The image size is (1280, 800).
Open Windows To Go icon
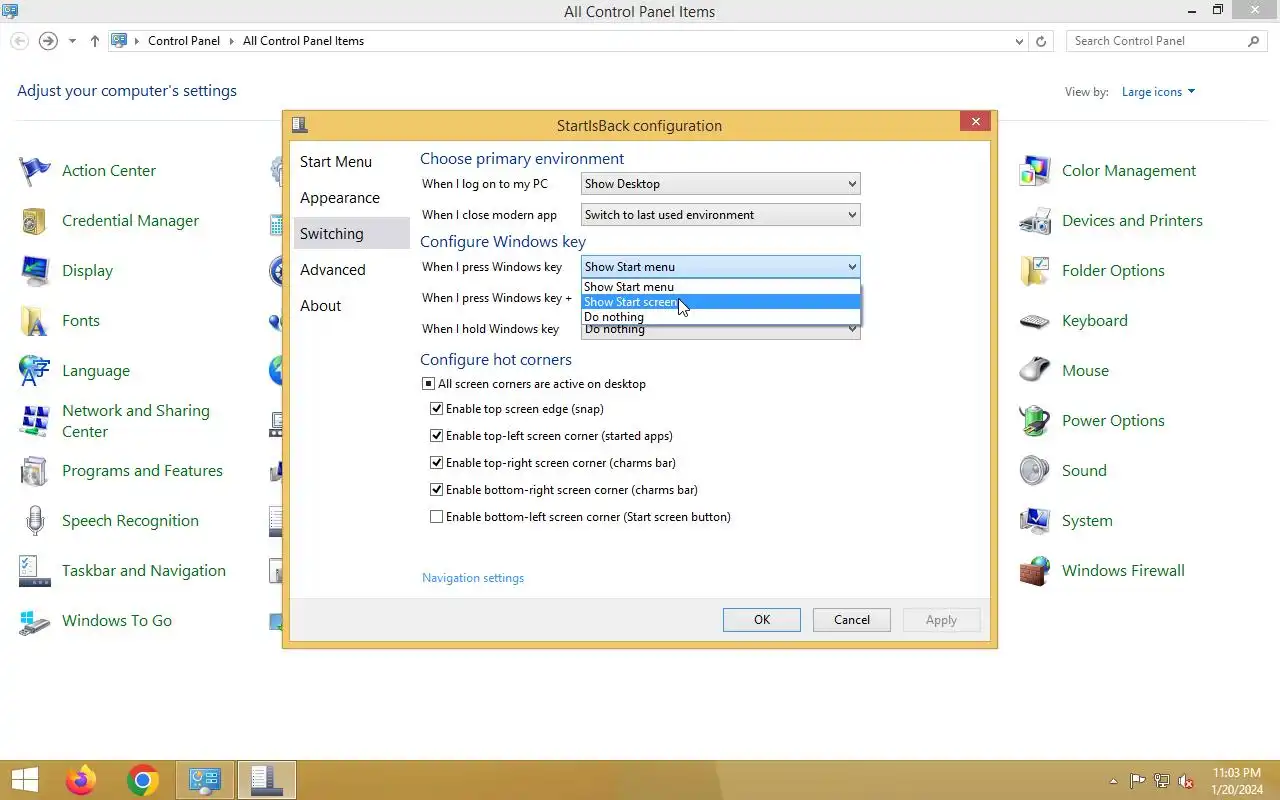coord(35,621)
